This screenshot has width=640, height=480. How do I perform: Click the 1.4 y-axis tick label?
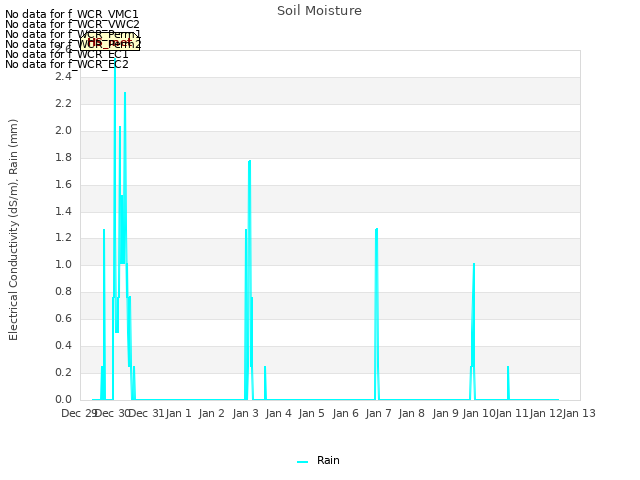click(63, 211)
